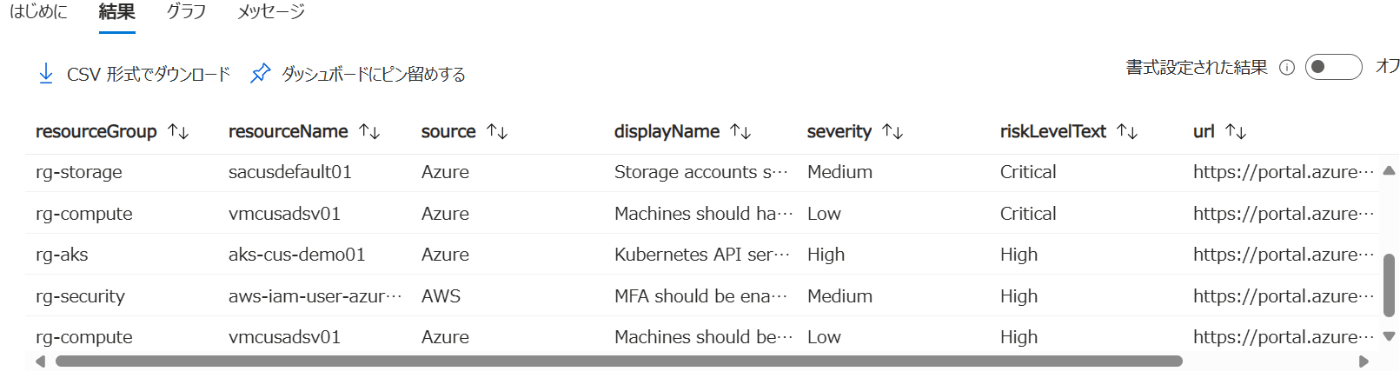1400x378 pixels.
Task: Open the メッセージ tab
Action: (271, 12)
